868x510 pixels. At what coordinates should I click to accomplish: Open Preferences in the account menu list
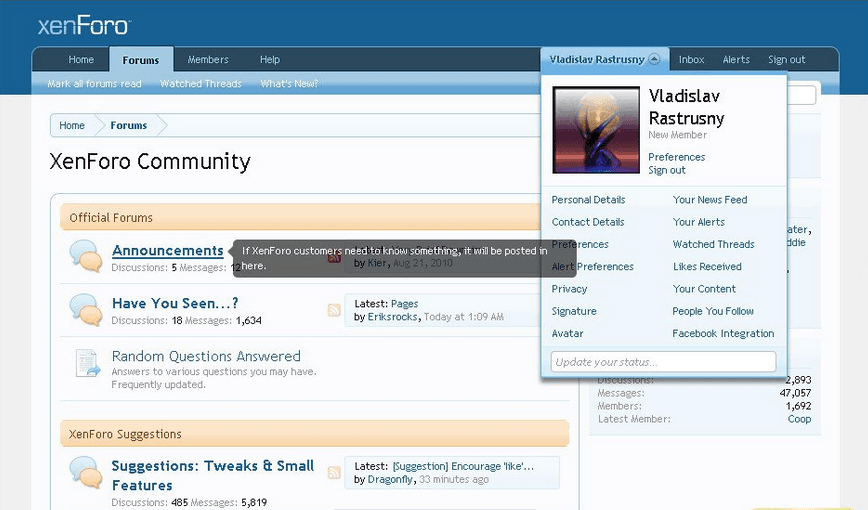click(580, 244)
